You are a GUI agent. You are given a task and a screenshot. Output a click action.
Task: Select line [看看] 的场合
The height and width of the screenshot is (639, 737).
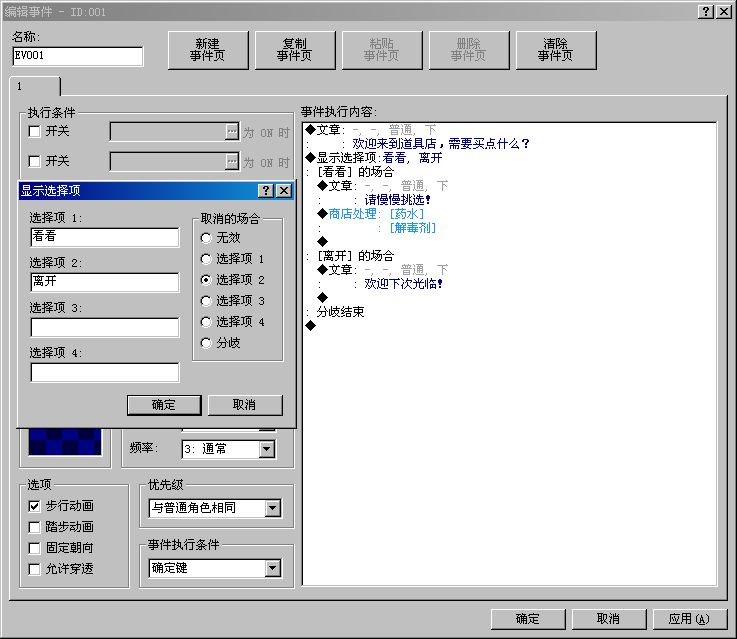point(355,172)
